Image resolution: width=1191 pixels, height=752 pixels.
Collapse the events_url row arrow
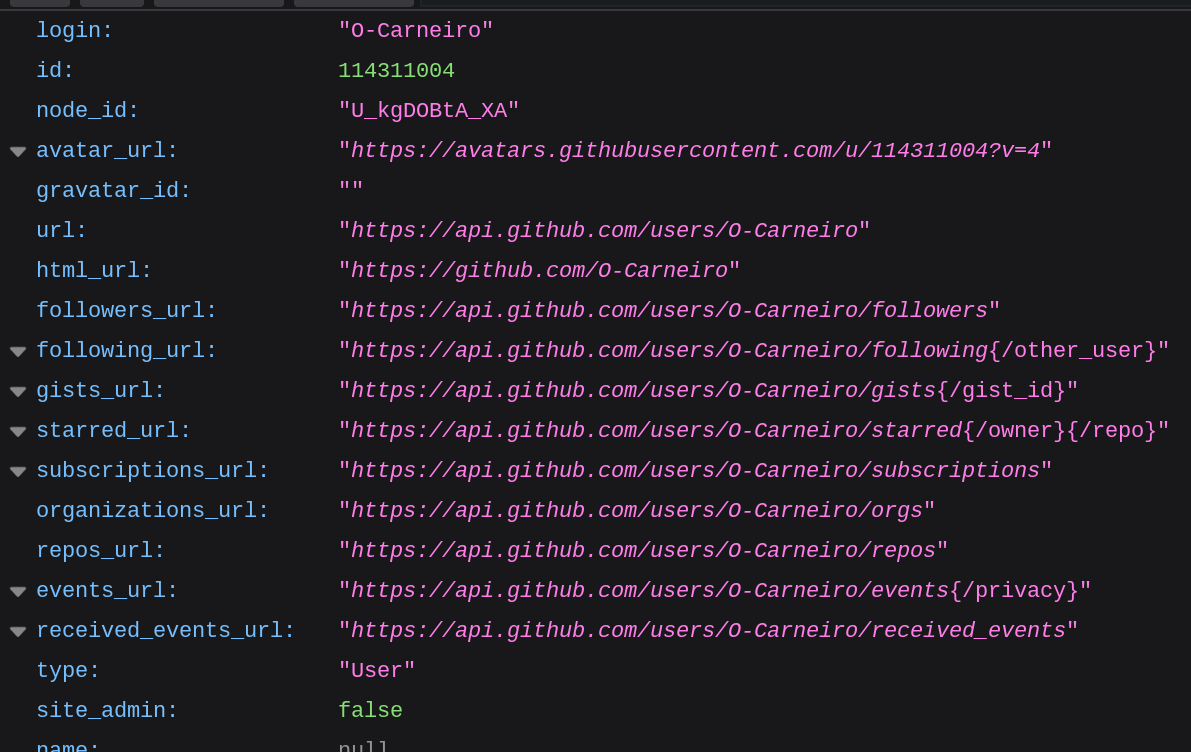pos(18,591)
